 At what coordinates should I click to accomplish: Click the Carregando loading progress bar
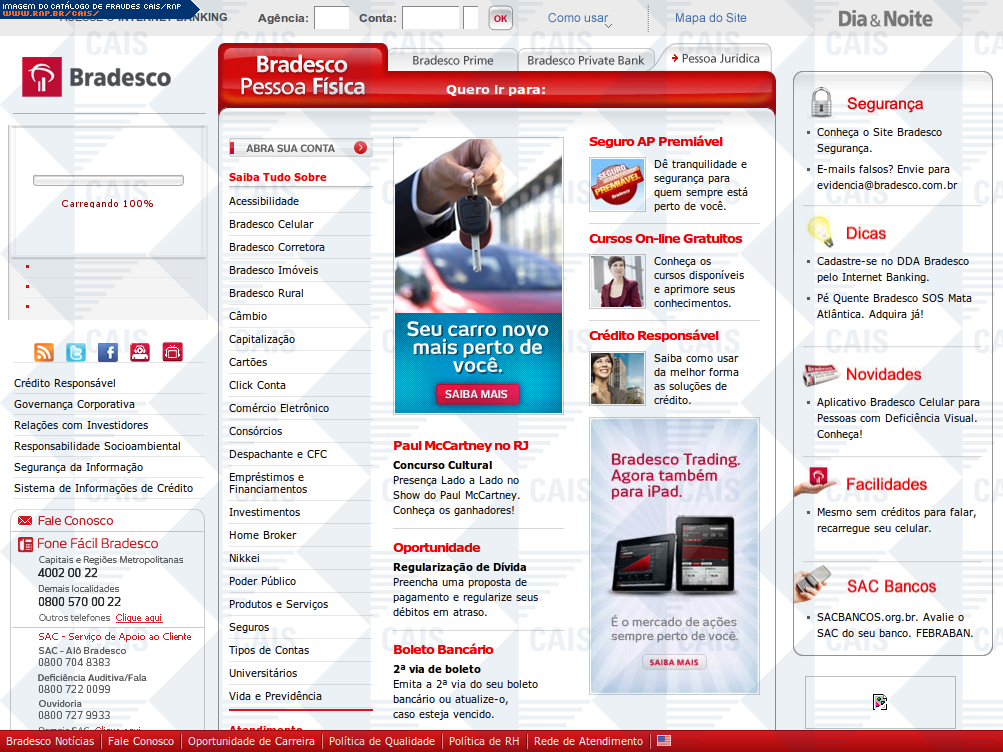pos(107,181)
